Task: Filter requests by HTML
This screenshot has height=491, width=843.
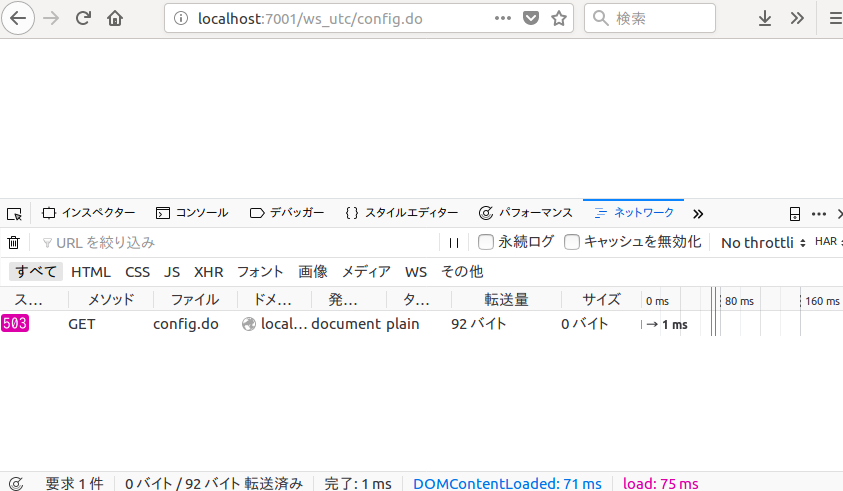Action: [x=91, y=272]
